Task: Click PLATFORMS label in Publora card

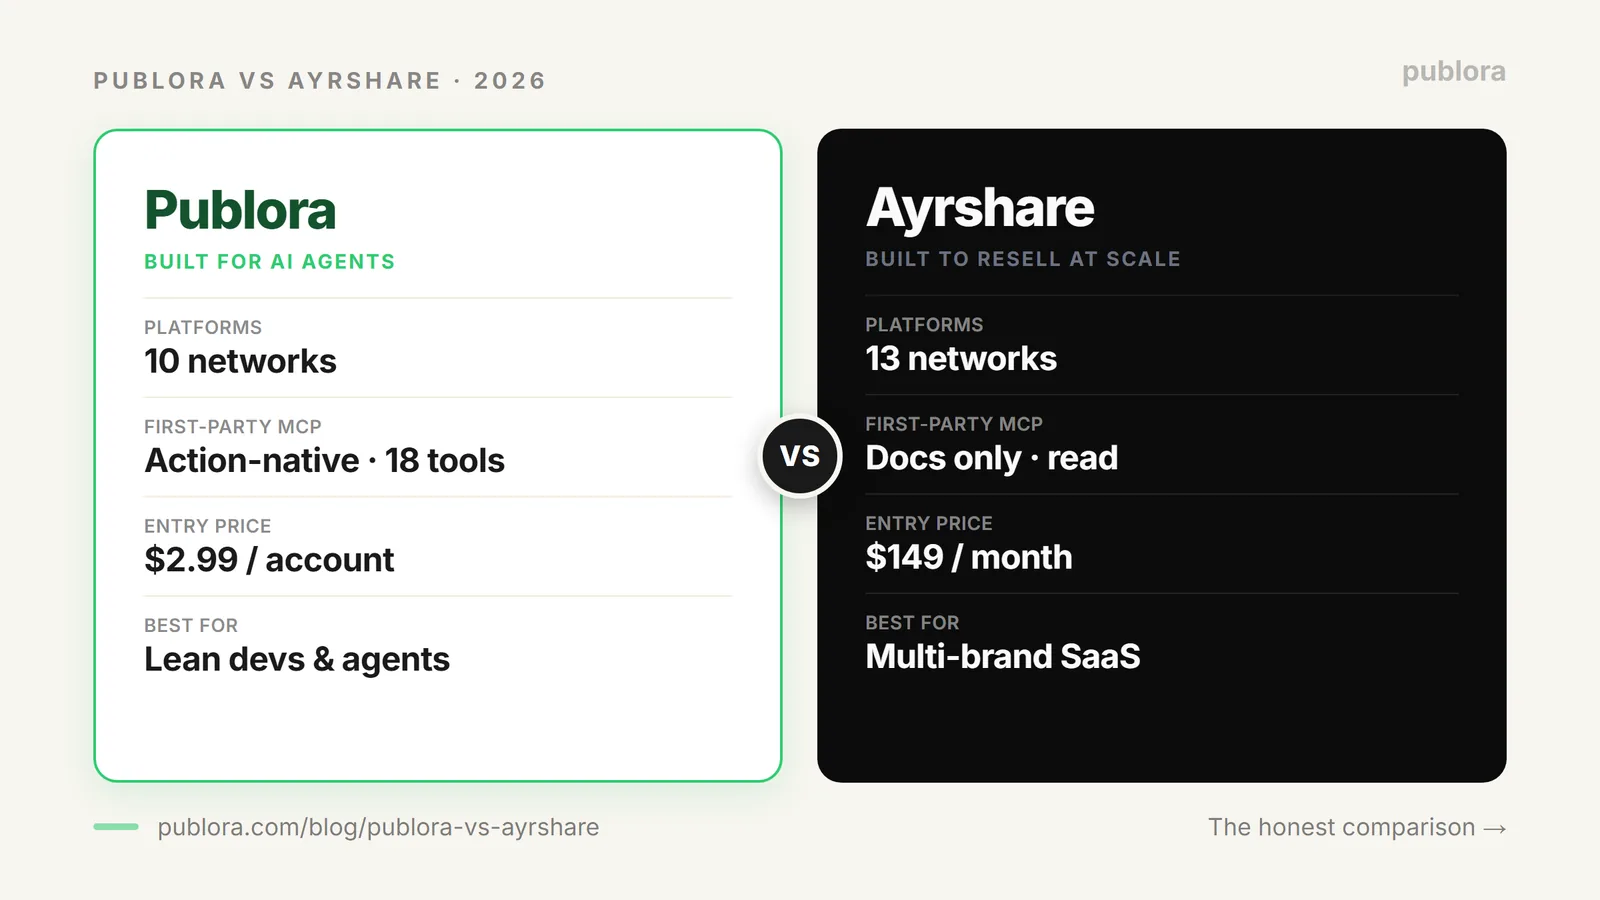Action: (203, 328)
